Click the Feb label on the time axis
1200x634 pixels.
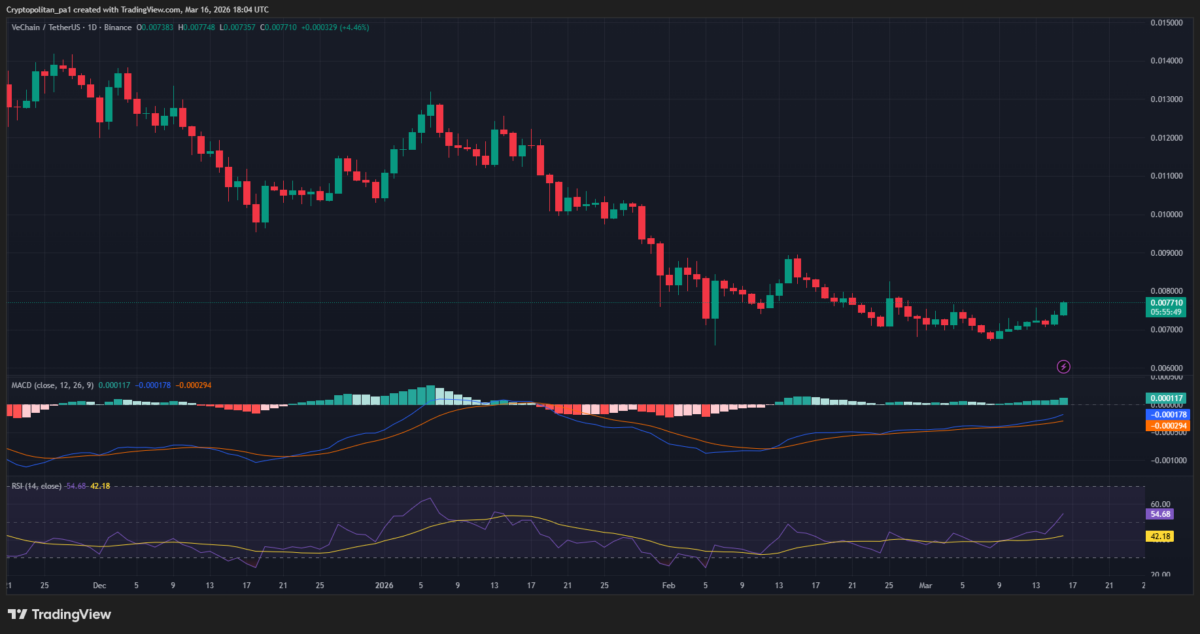tap(671, 587)
